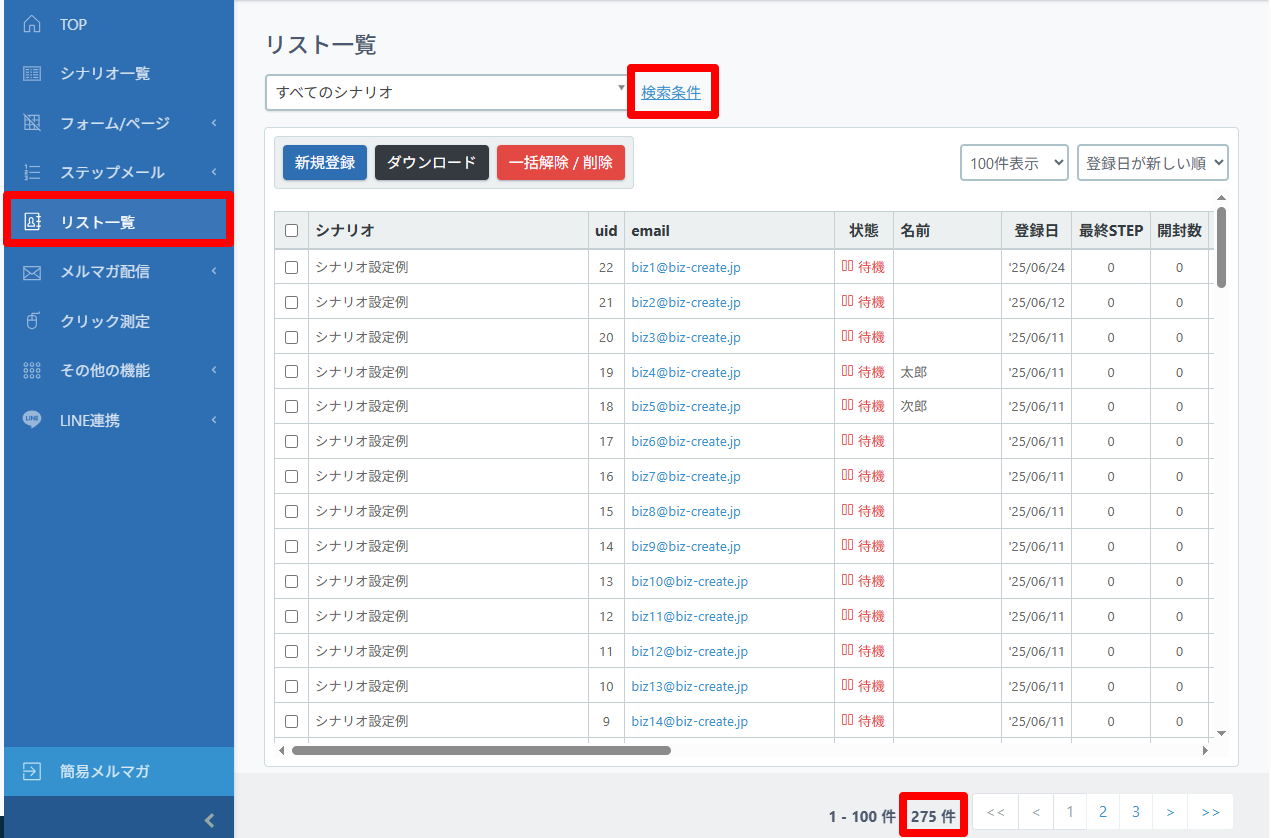1271x838 pixels.
Task: Click the date '25/06/24 cell
Action: (1037, 267)
